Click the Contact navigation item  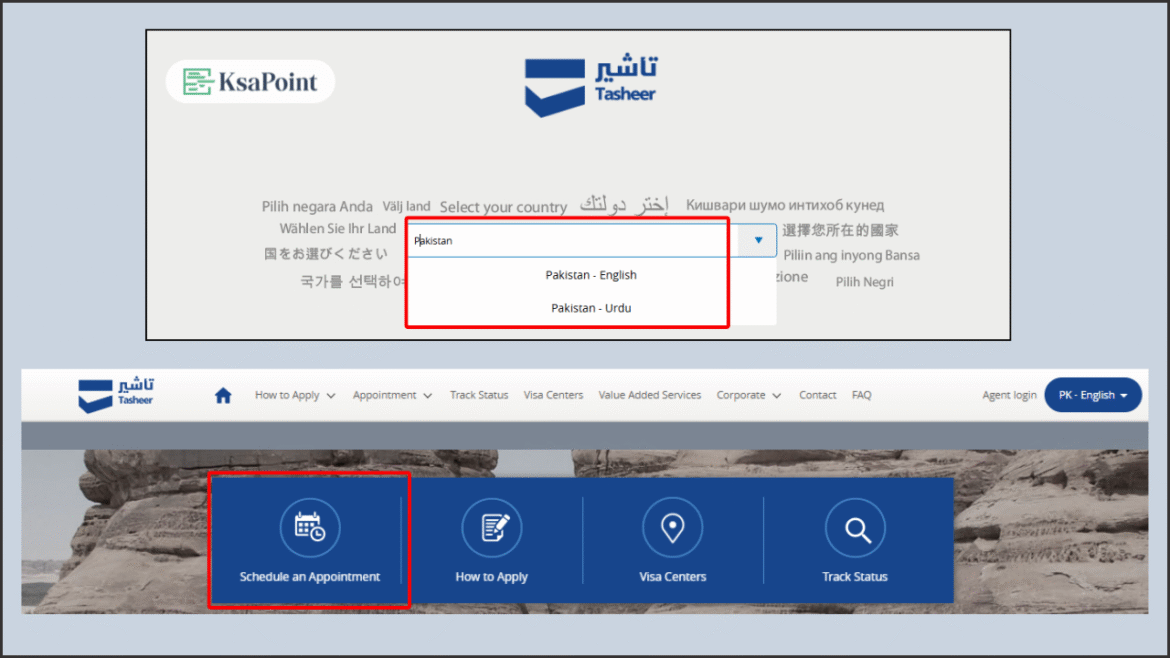(817, 394)
